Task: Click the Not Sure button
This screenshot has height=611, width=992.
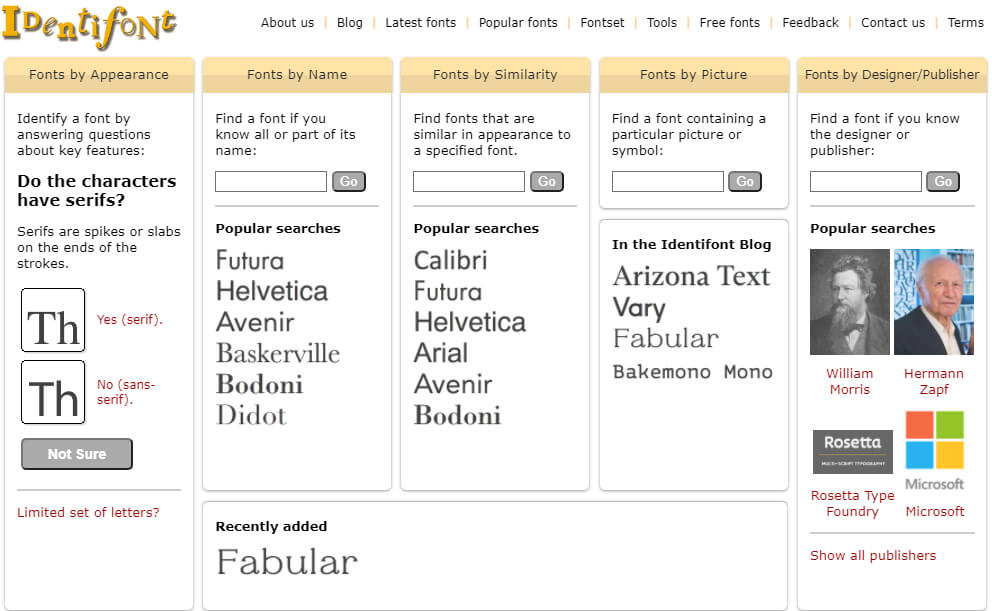Action: [x=76, y=453]
